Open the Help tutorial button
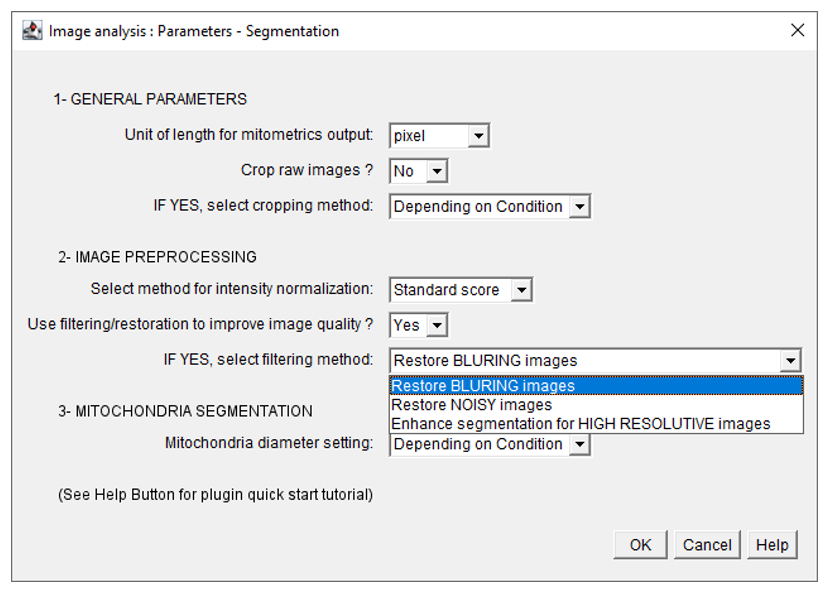Image resolution: width=826 pixels, height=592 pixels. pyautogui.click(x=772, y=545)
